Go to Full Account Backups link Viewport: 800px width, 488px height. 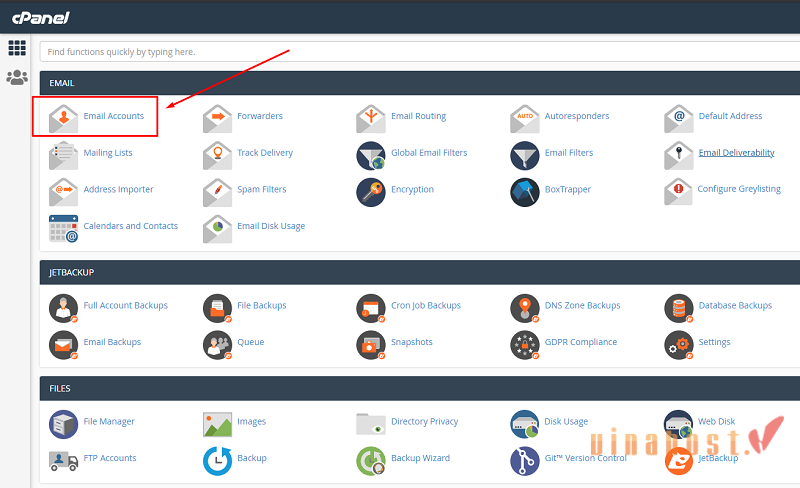(x=125, y=306)
